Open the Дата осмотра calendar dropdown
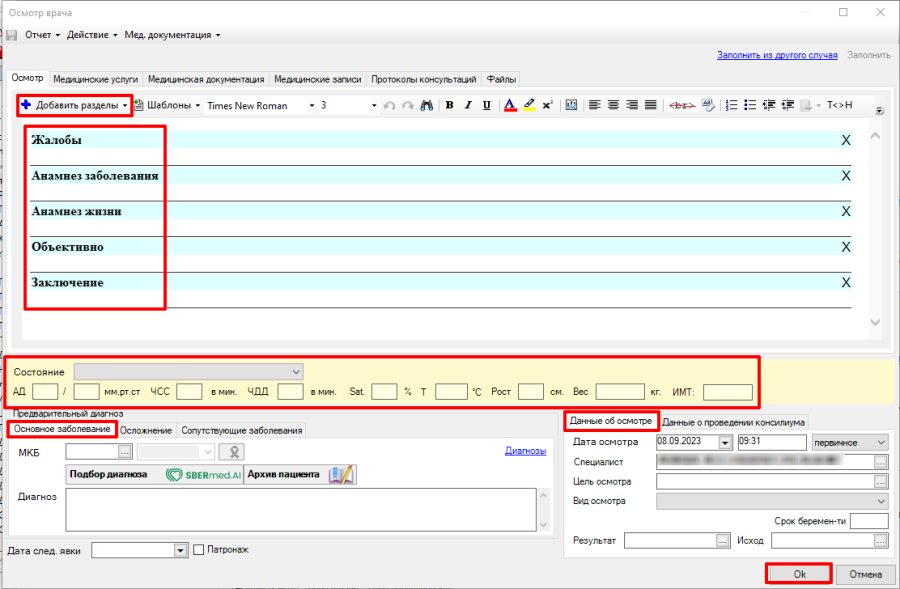The height and width of the screenshot is (589, 900). (725, 443)
